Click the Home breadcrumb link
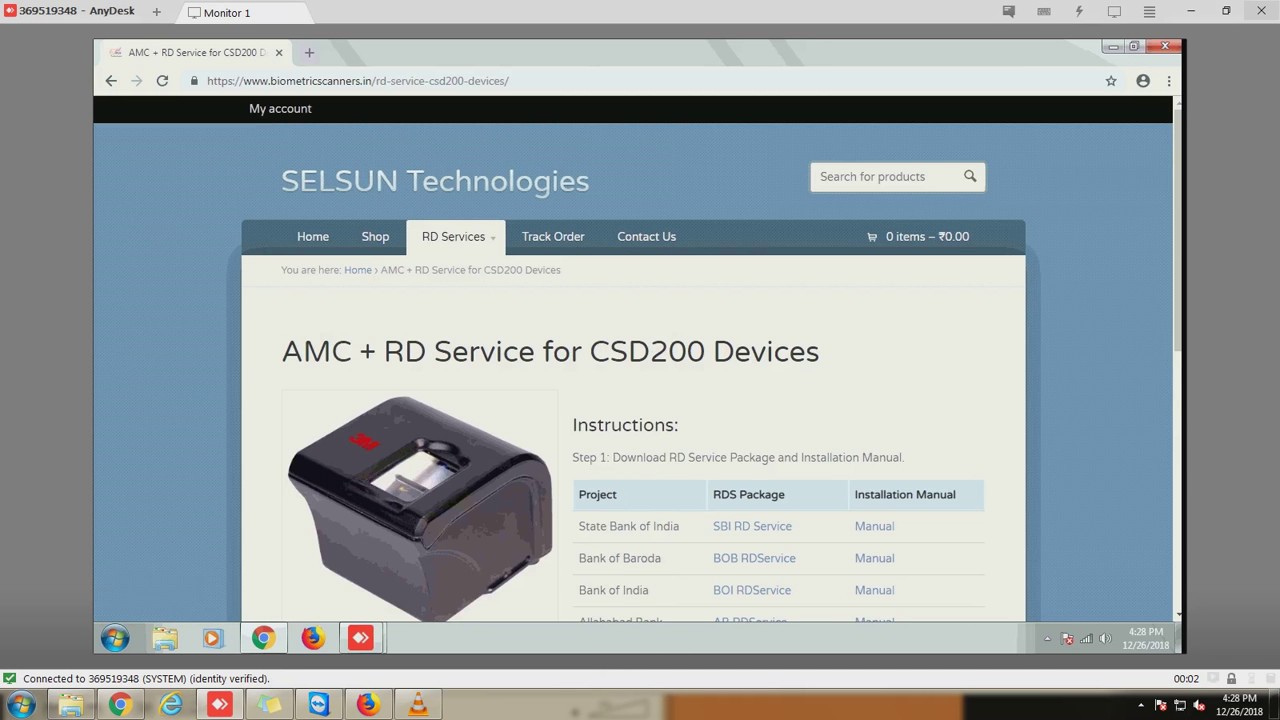1280x720 pixels. pyautogui.click(x=358, y=270)
